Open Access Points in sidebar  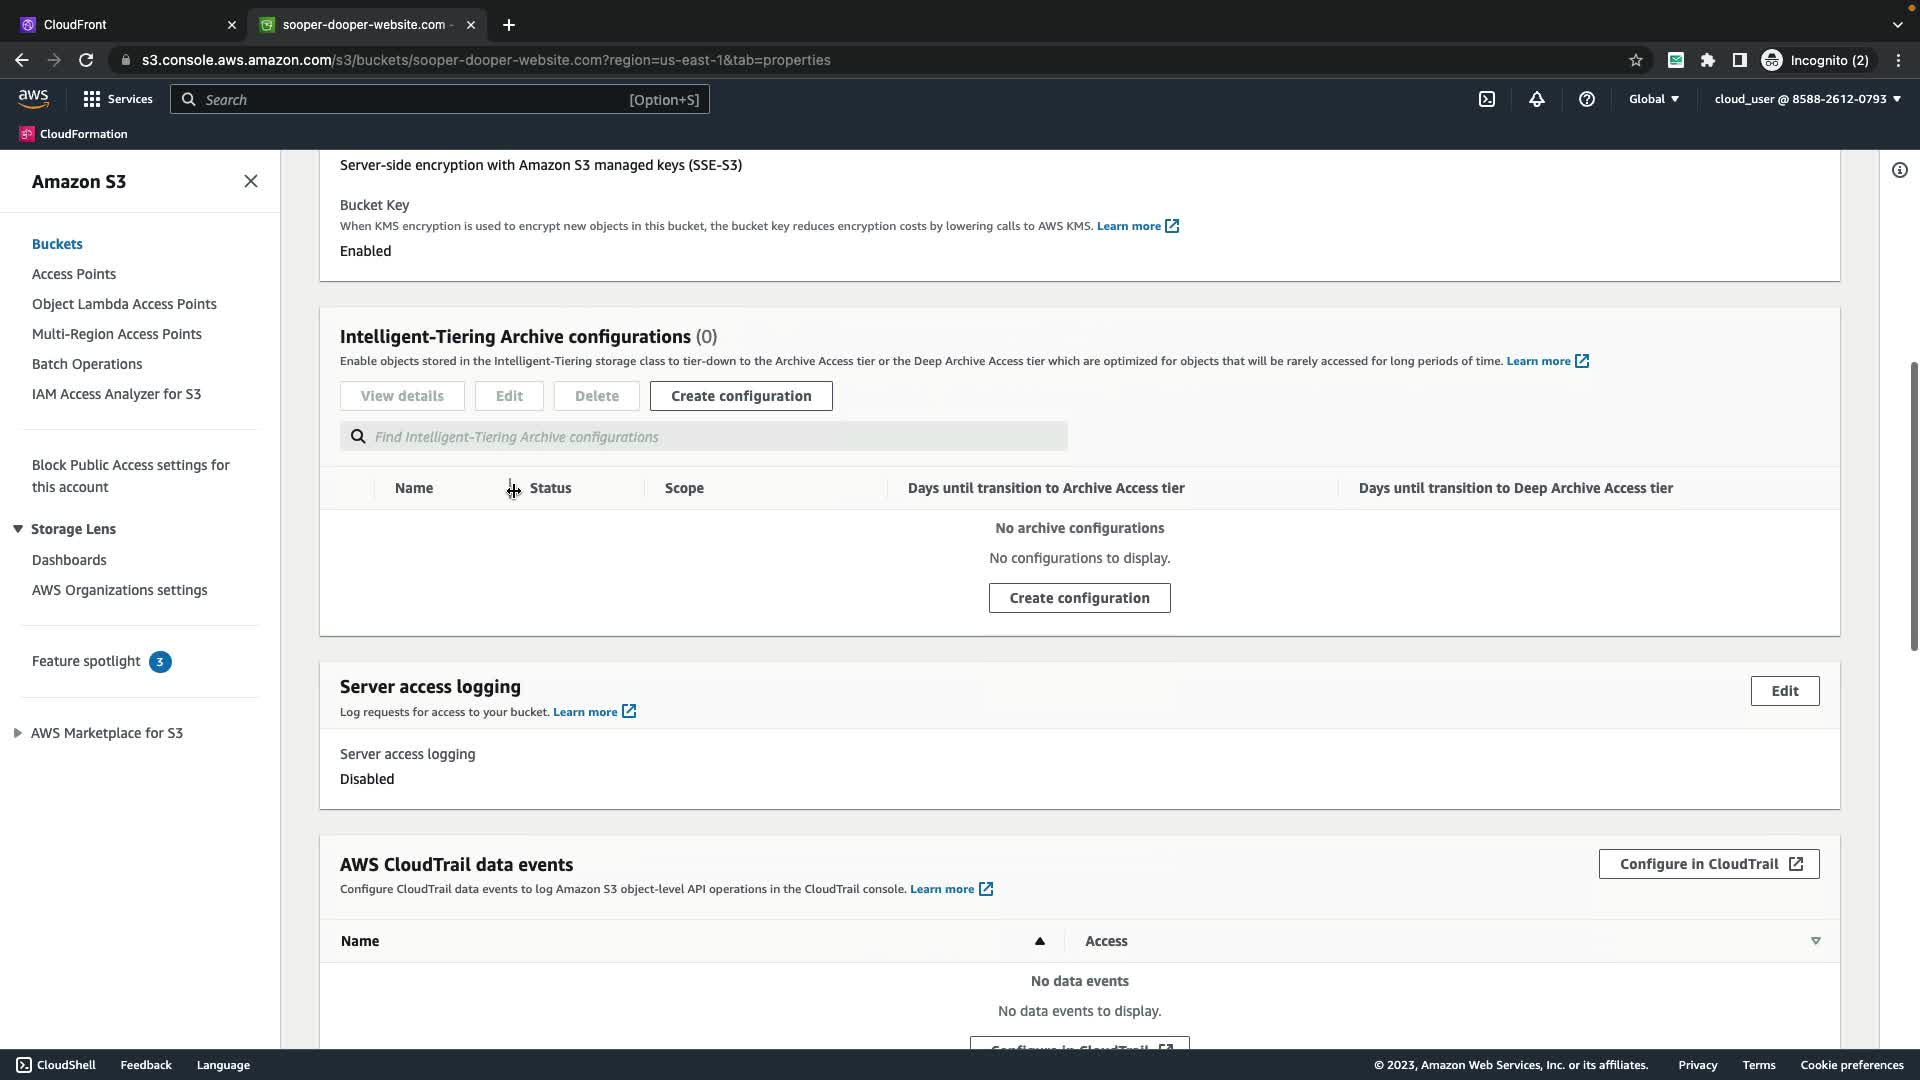tap(74, 274)
